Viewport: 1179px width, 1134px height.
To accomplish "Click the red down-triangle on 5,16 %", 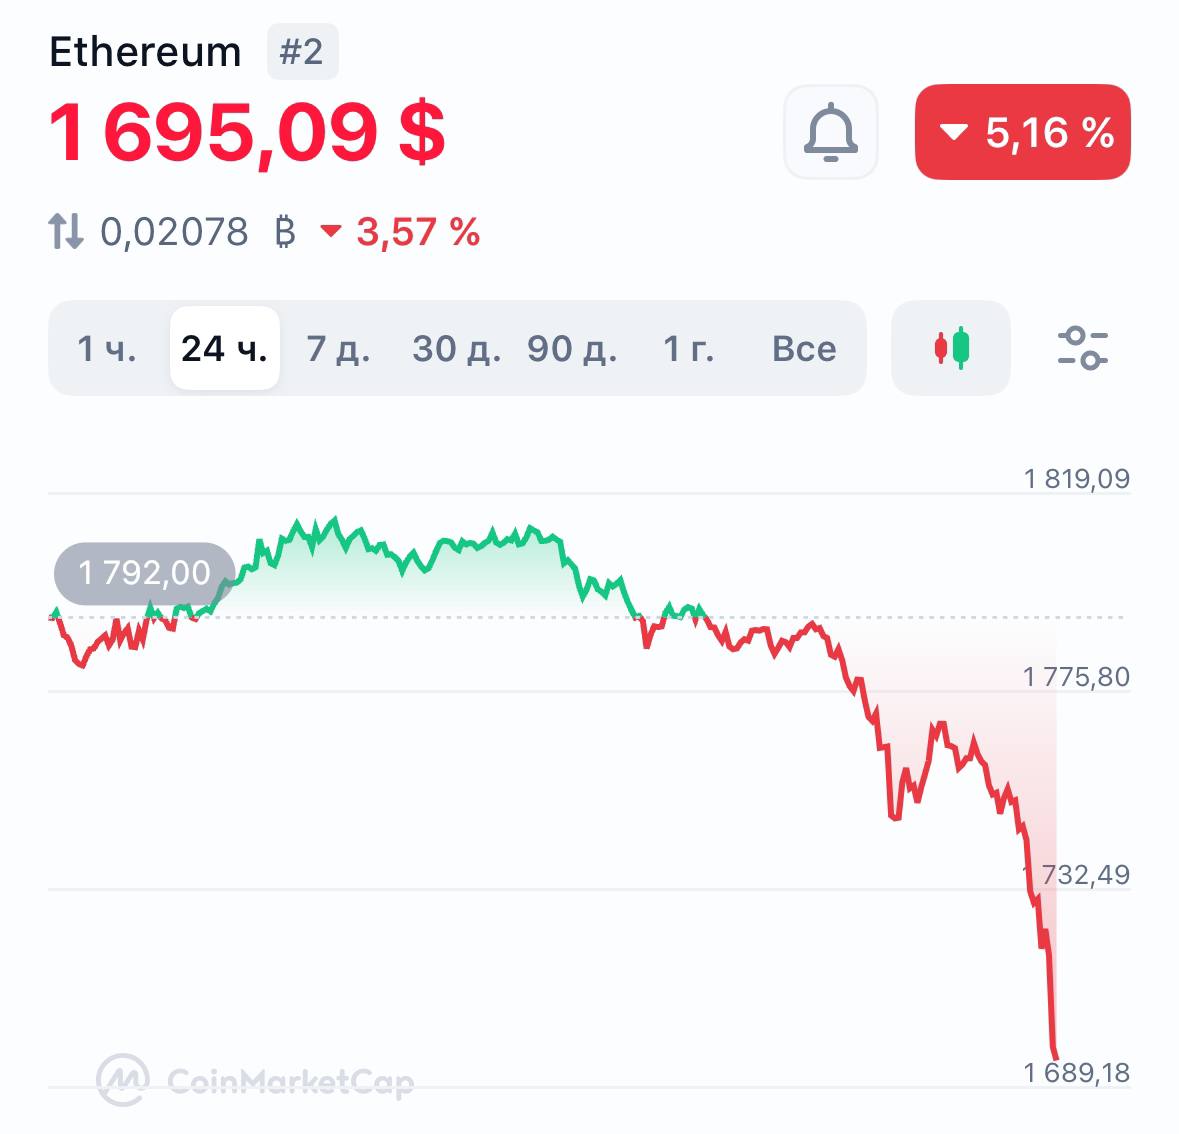I will tap(953, 132).
